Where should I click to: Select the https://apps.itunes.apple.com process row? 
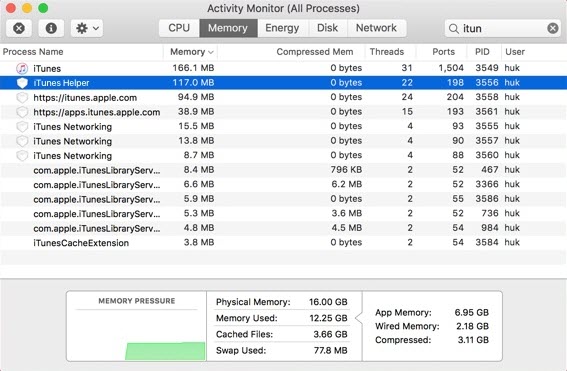tap(284, 112)
